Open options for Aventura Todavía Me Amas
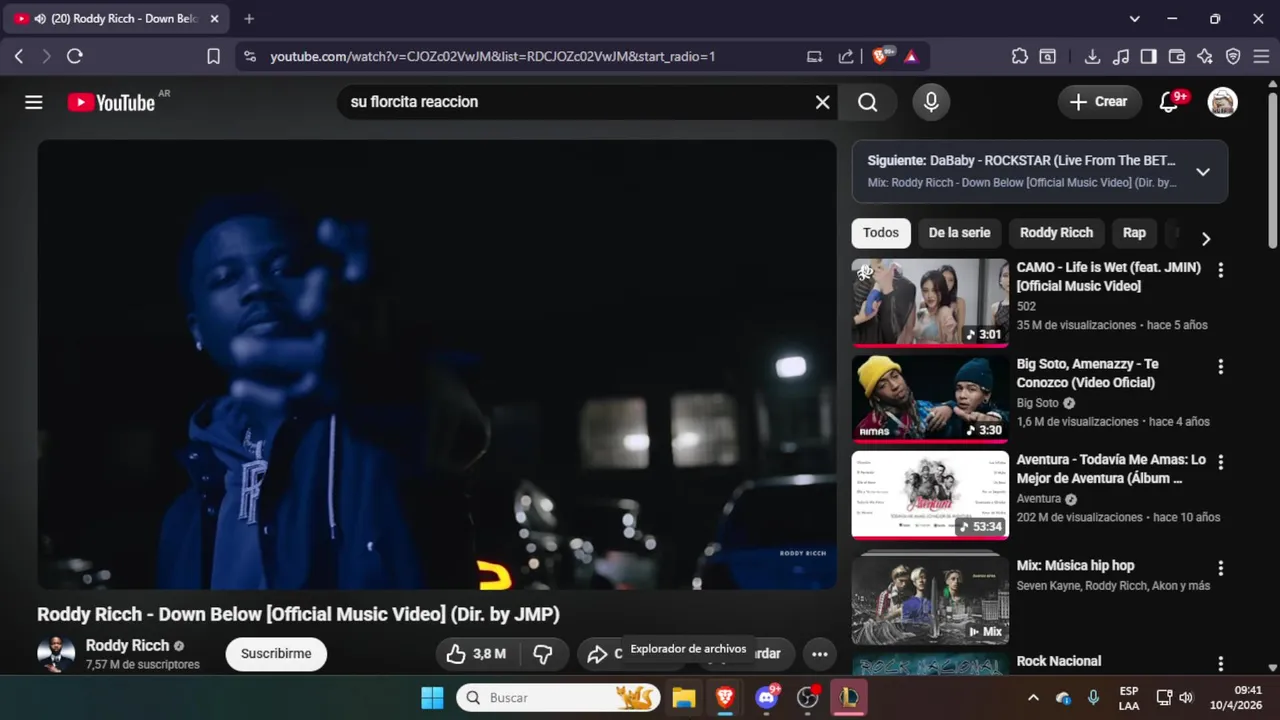Screen dimensions: 1280x720 (x=1220, y=463)
